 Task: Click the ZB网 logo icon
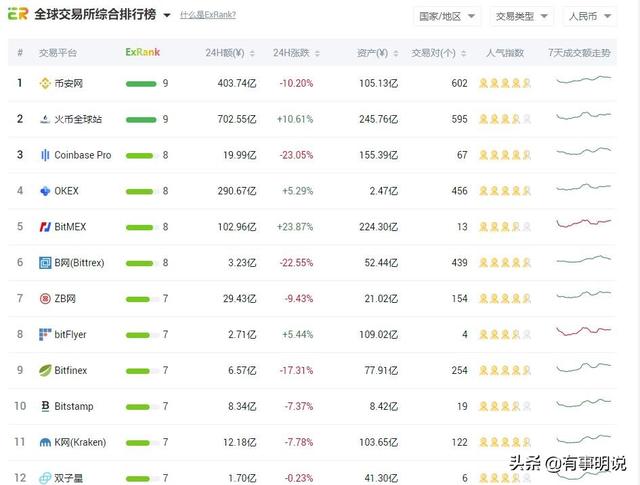[x=45, y=299]
